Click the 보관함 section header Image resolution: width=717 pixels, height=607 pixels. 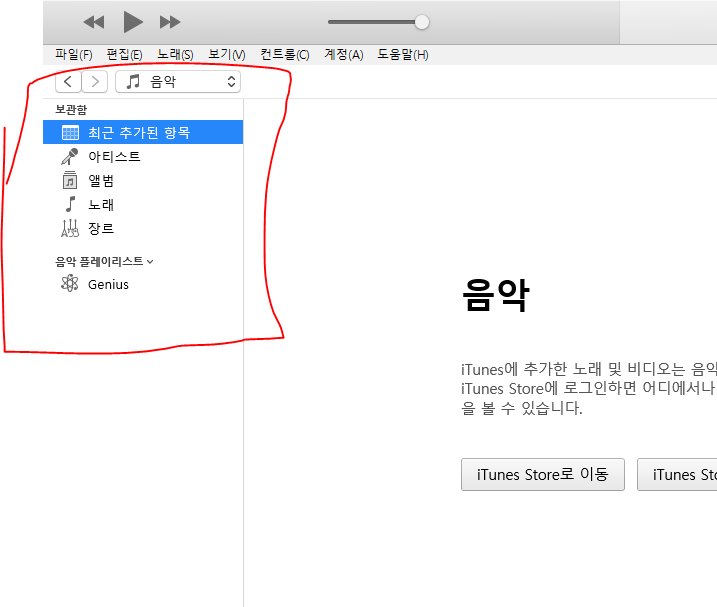[x=71, y=110]
